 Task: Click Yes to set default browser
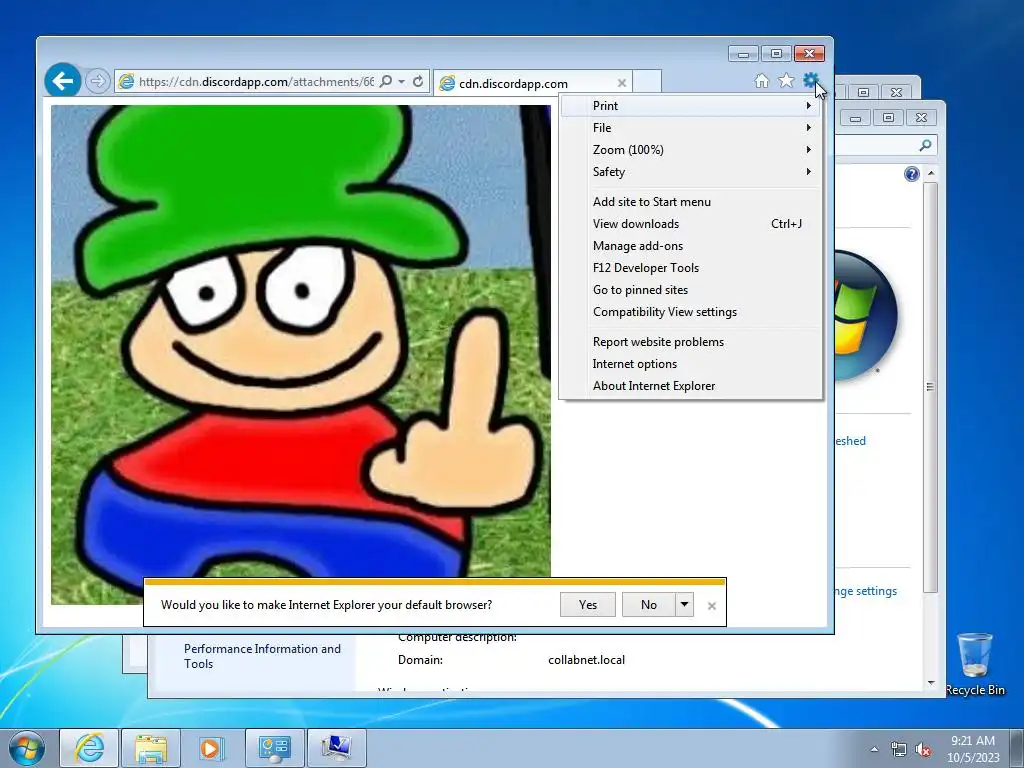coord(588,605)
